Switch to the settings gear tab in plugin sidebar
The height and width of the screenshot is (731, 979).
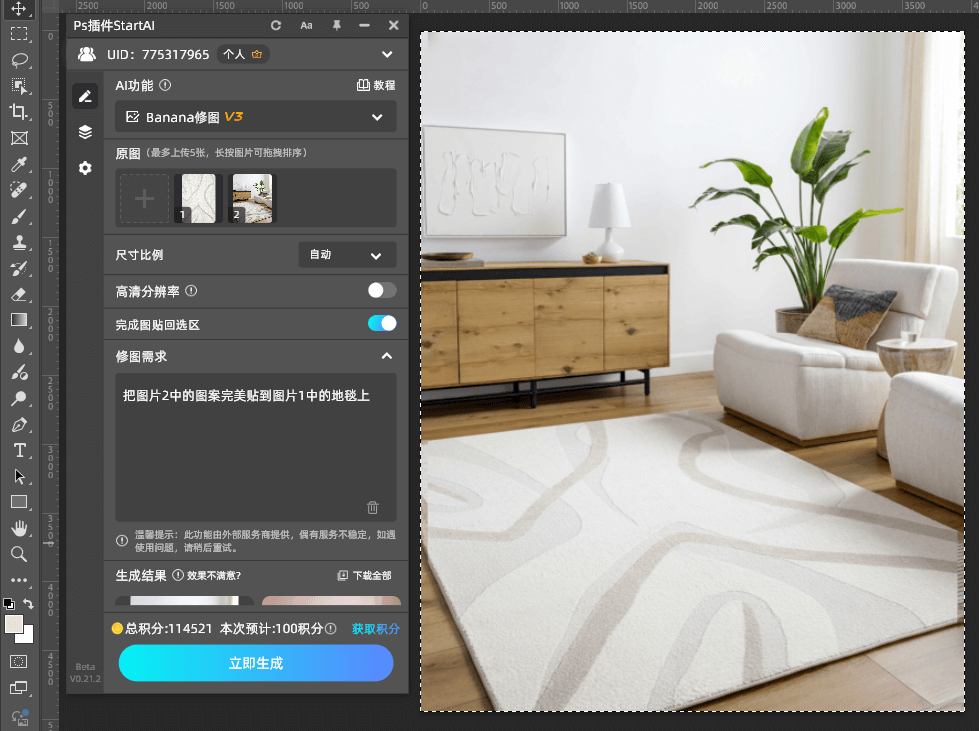pyautogui.click(x=85, y=168)
